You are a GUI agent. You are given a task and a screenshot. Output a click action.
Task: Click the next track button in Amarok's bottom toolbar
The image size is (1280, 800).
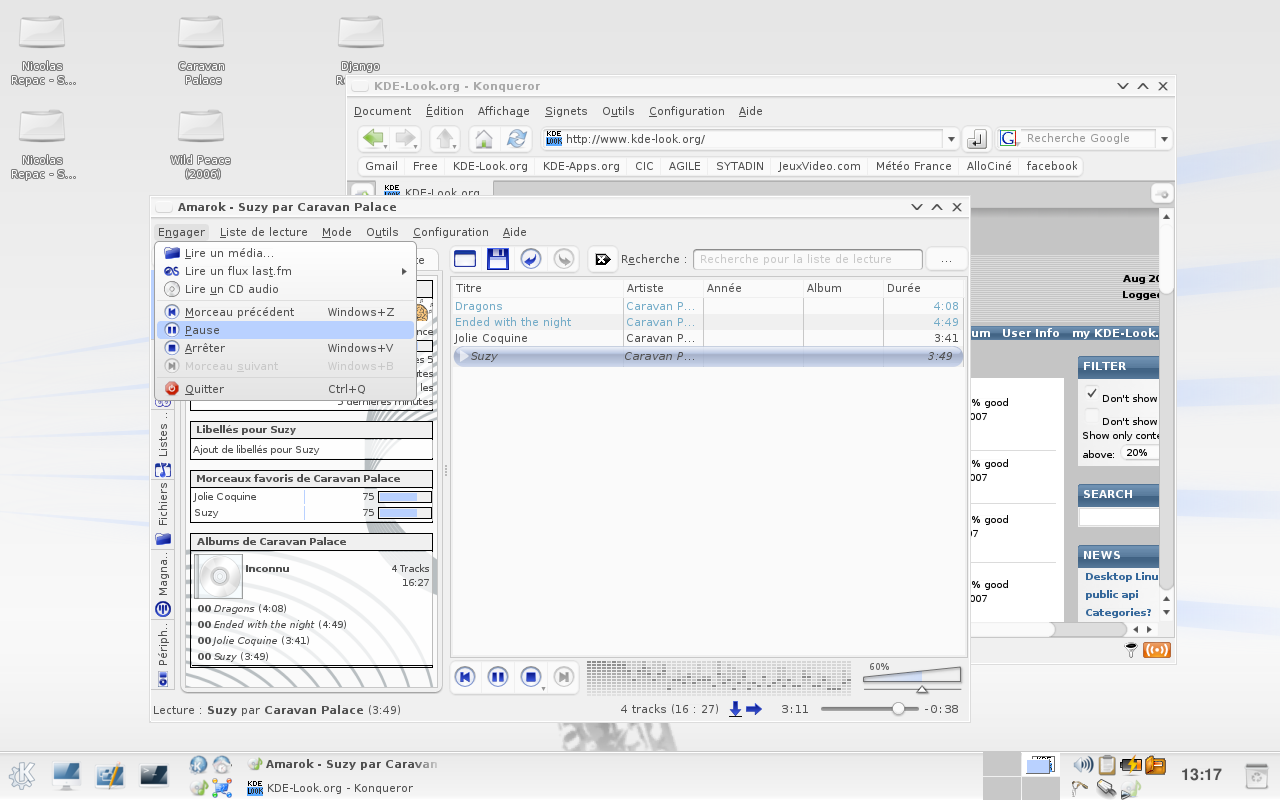pyautogui.click(x=564, y=677)
